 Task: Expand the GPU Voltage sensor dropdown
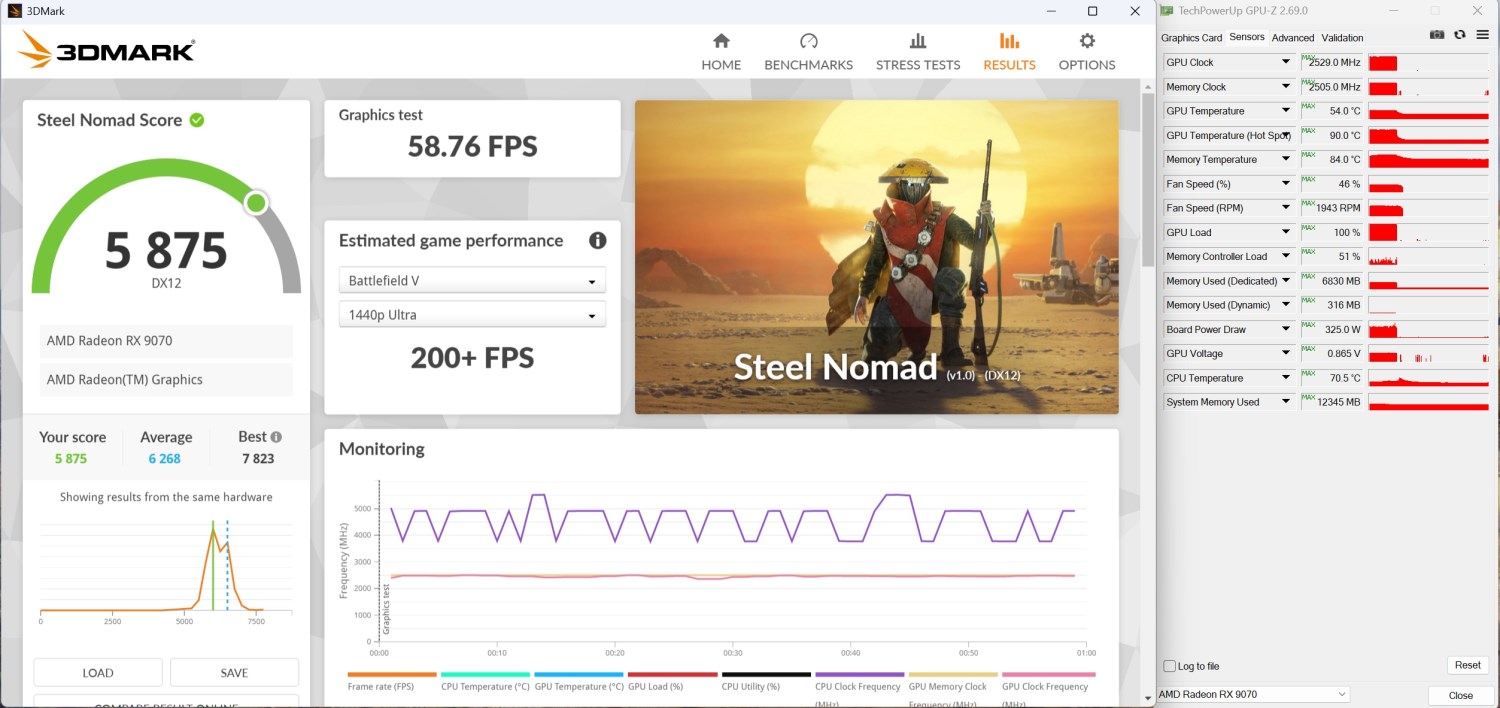tap(1286, 353)
